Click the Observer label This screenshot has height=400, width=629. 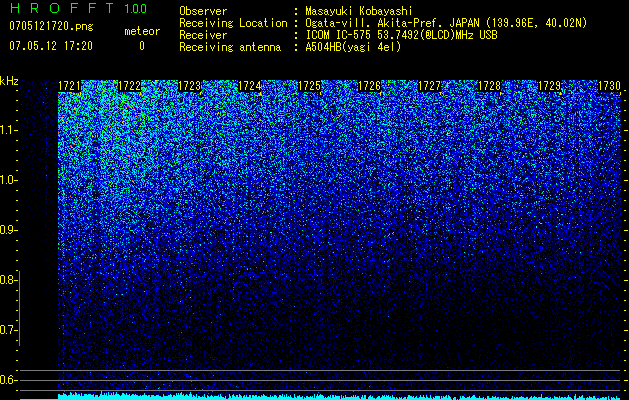click(203, 11)
